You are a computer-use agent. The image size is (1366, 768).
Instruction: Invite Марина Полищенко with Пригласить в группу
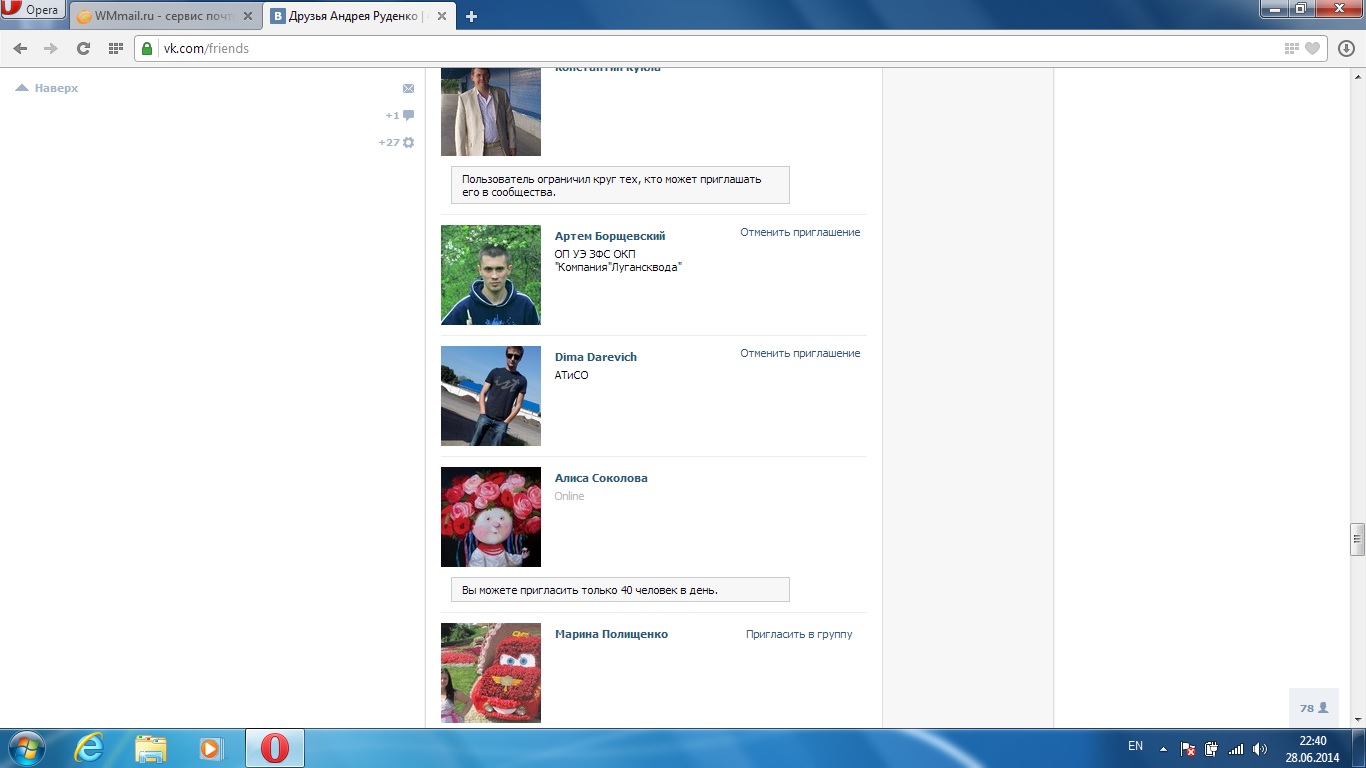click(799, 634)
